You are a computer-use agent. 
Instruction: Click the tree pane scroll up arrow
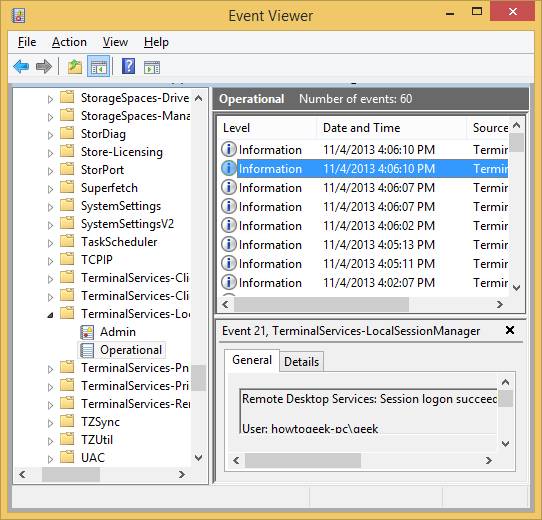[x=198, y=99]
